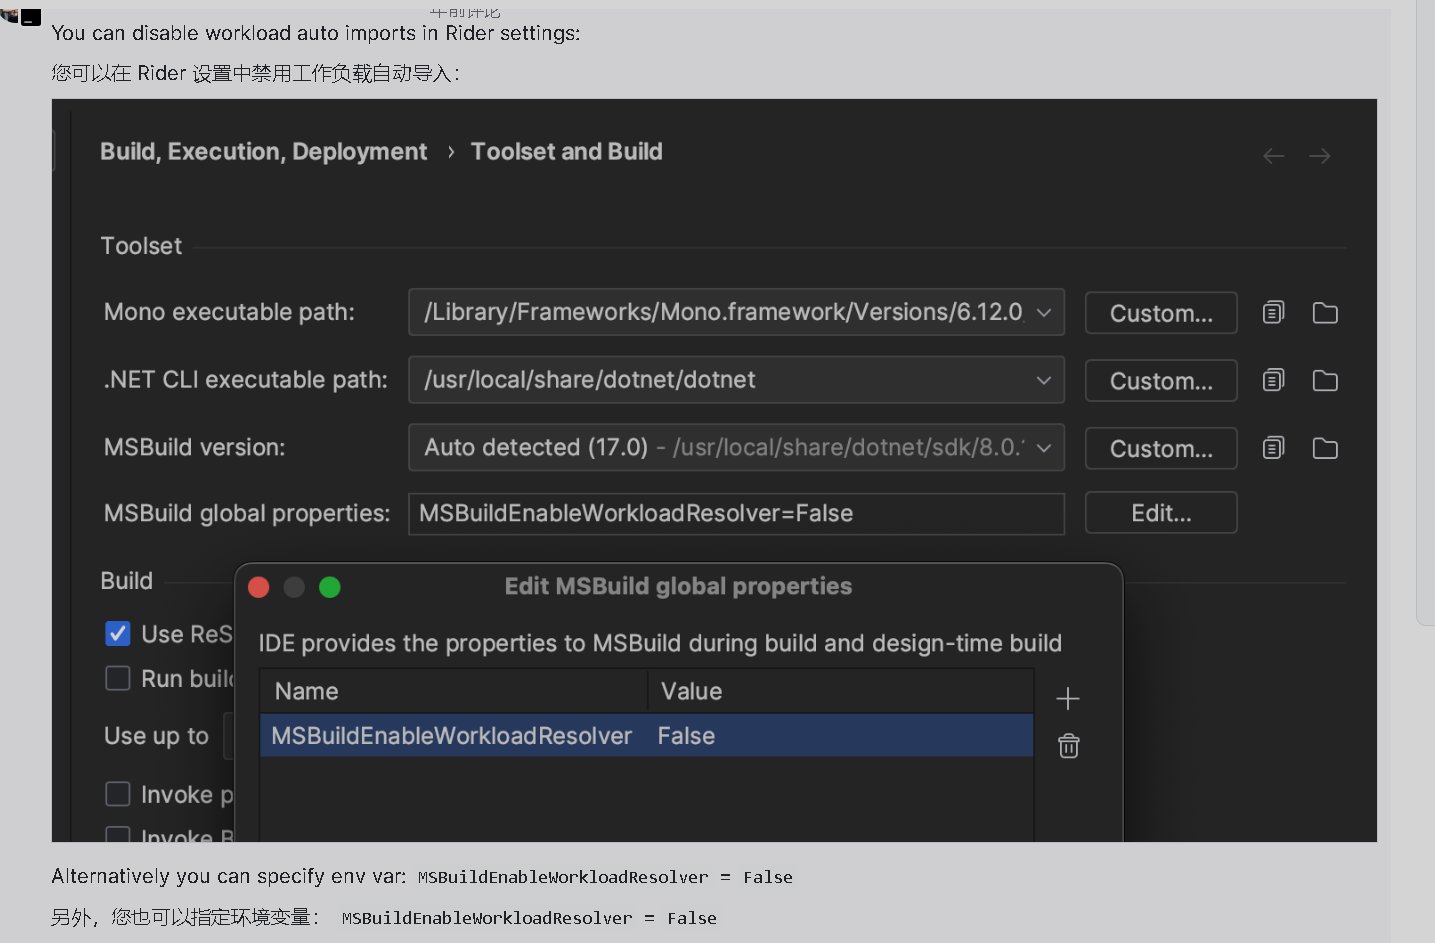Browse folder for Mono executable path
The width and height of the screenshot is (1435, 943).
(1324, 312)
